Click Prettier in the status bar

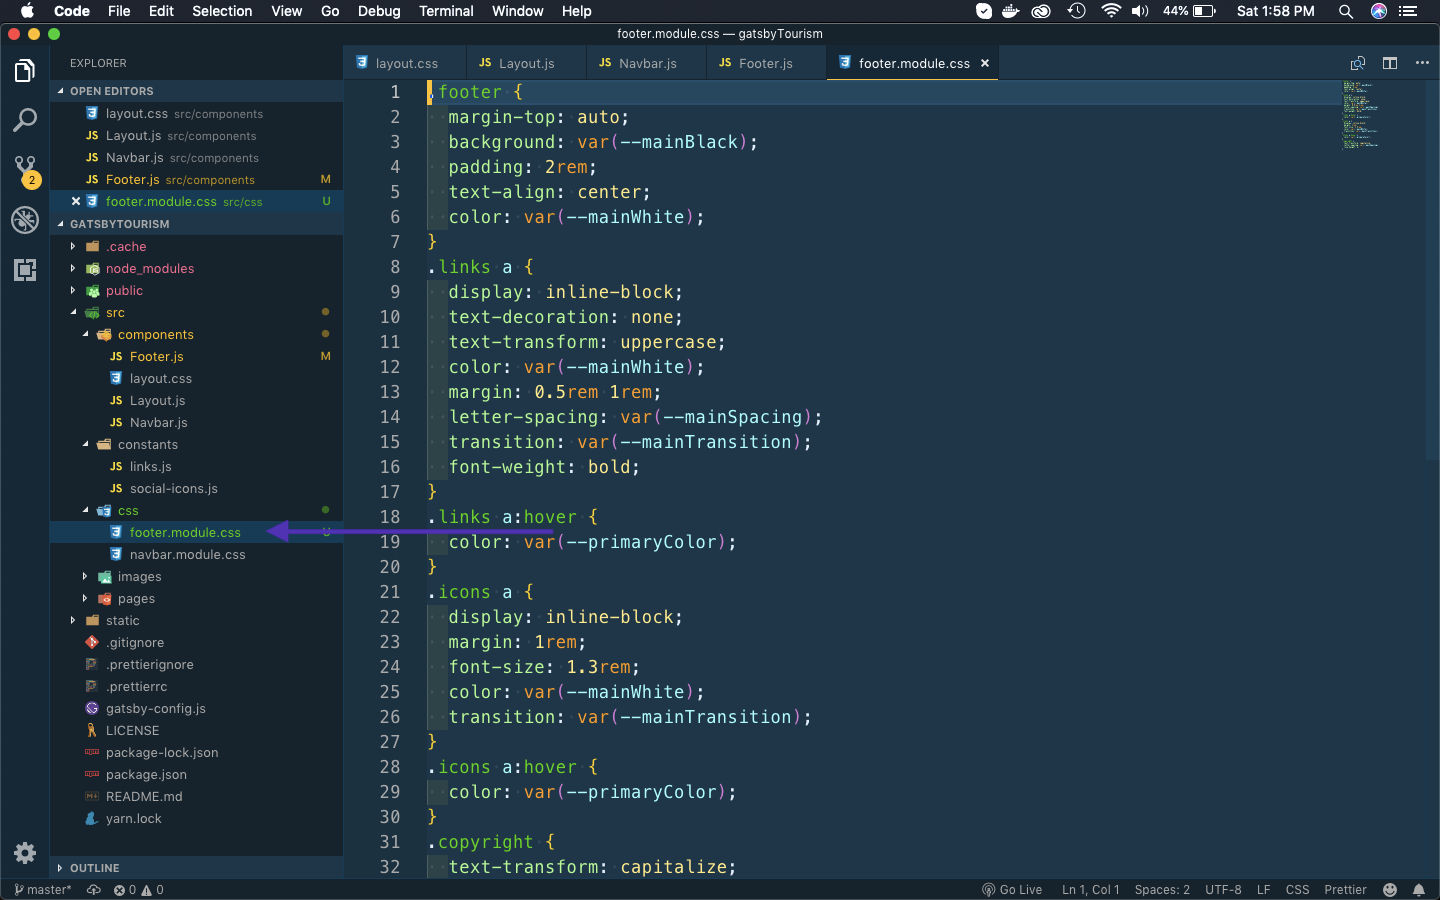click(x=1345, y=890)
